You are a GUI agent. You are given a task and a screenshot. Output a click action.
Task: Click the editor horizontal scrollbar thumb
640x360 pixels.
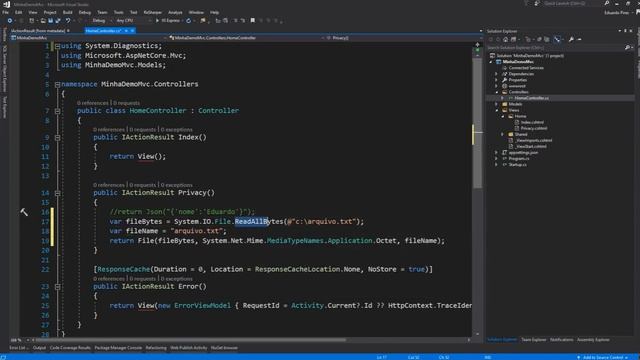[191, 340]
